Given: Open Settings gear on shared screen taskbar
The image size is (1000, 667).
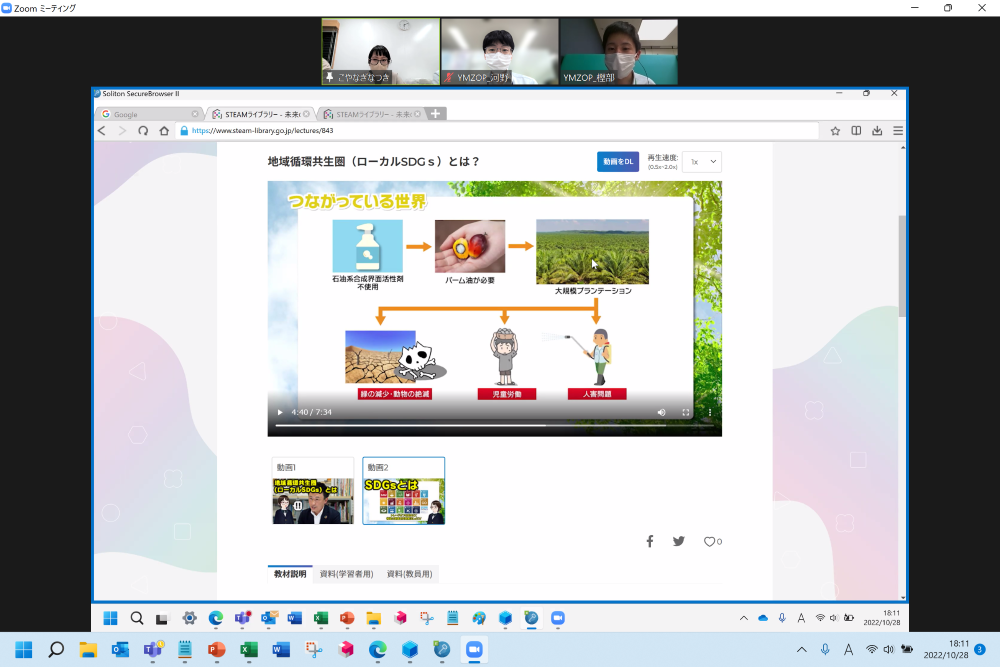Looking at the screenshot, I should [189, 618].
